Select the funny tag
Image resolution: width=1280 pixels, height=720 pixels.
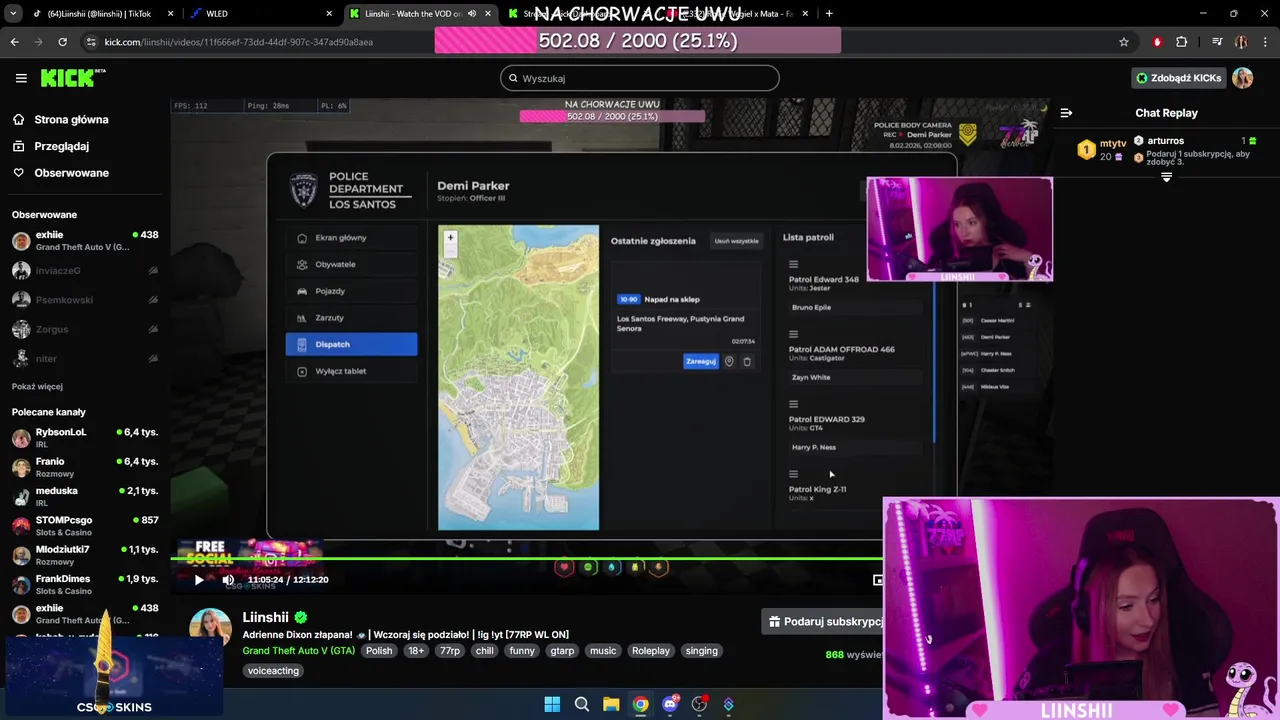point(522,651)
